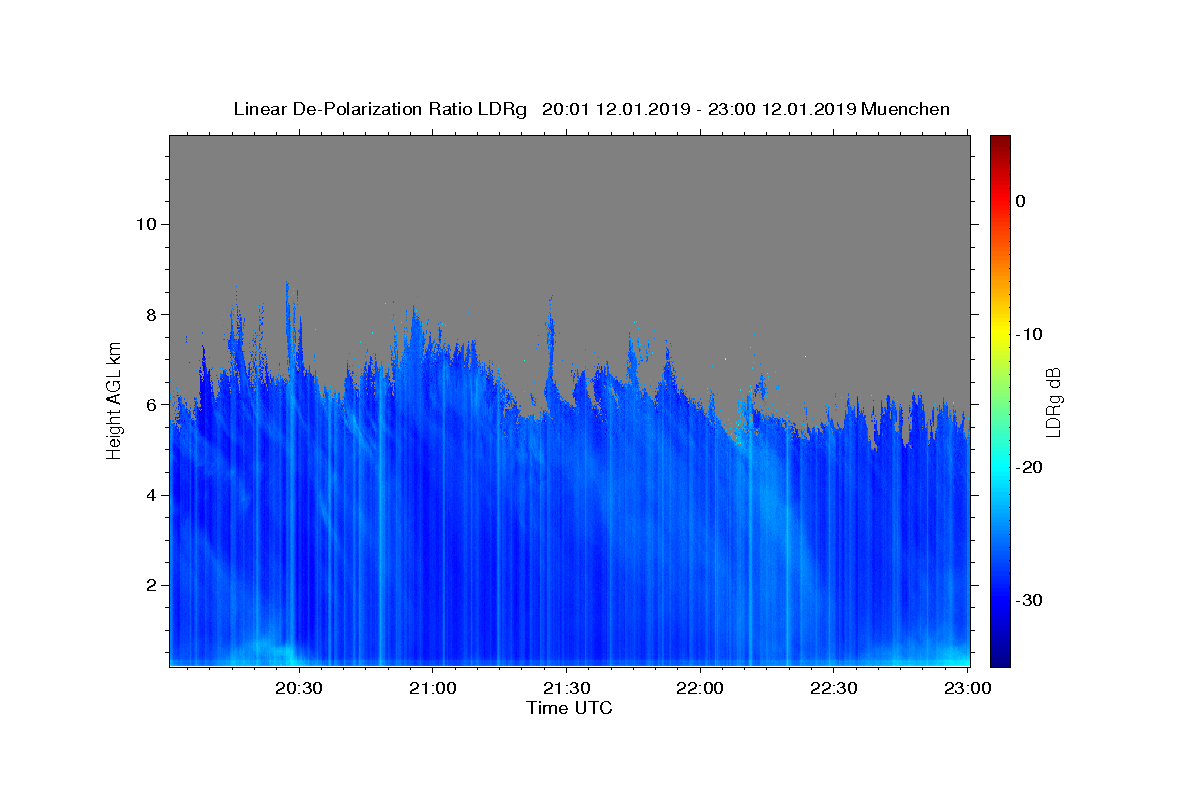Click the "LDRg dB" colorbar label

(x=1053, y=402)
